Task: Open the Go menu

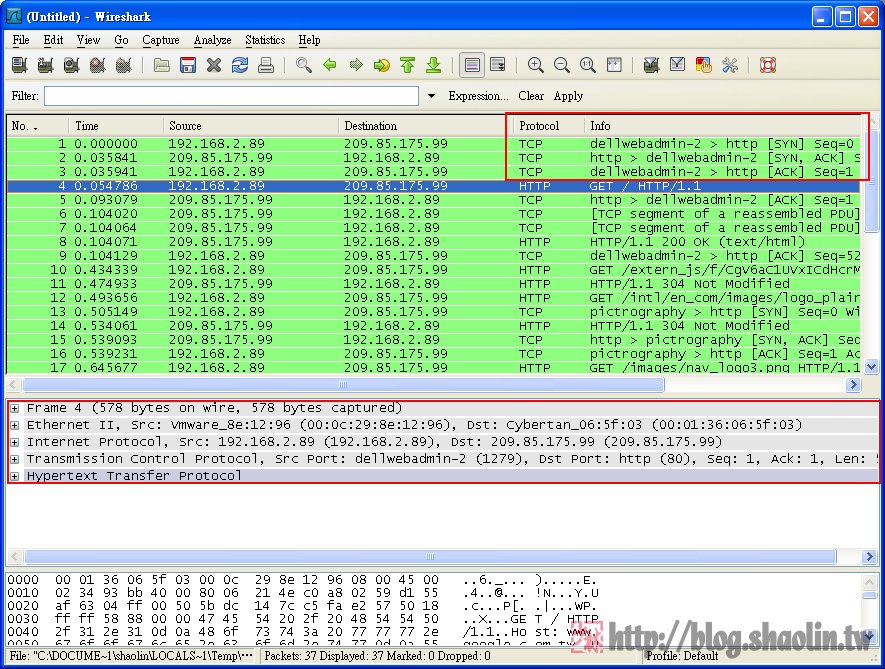Action: point(121,40)
